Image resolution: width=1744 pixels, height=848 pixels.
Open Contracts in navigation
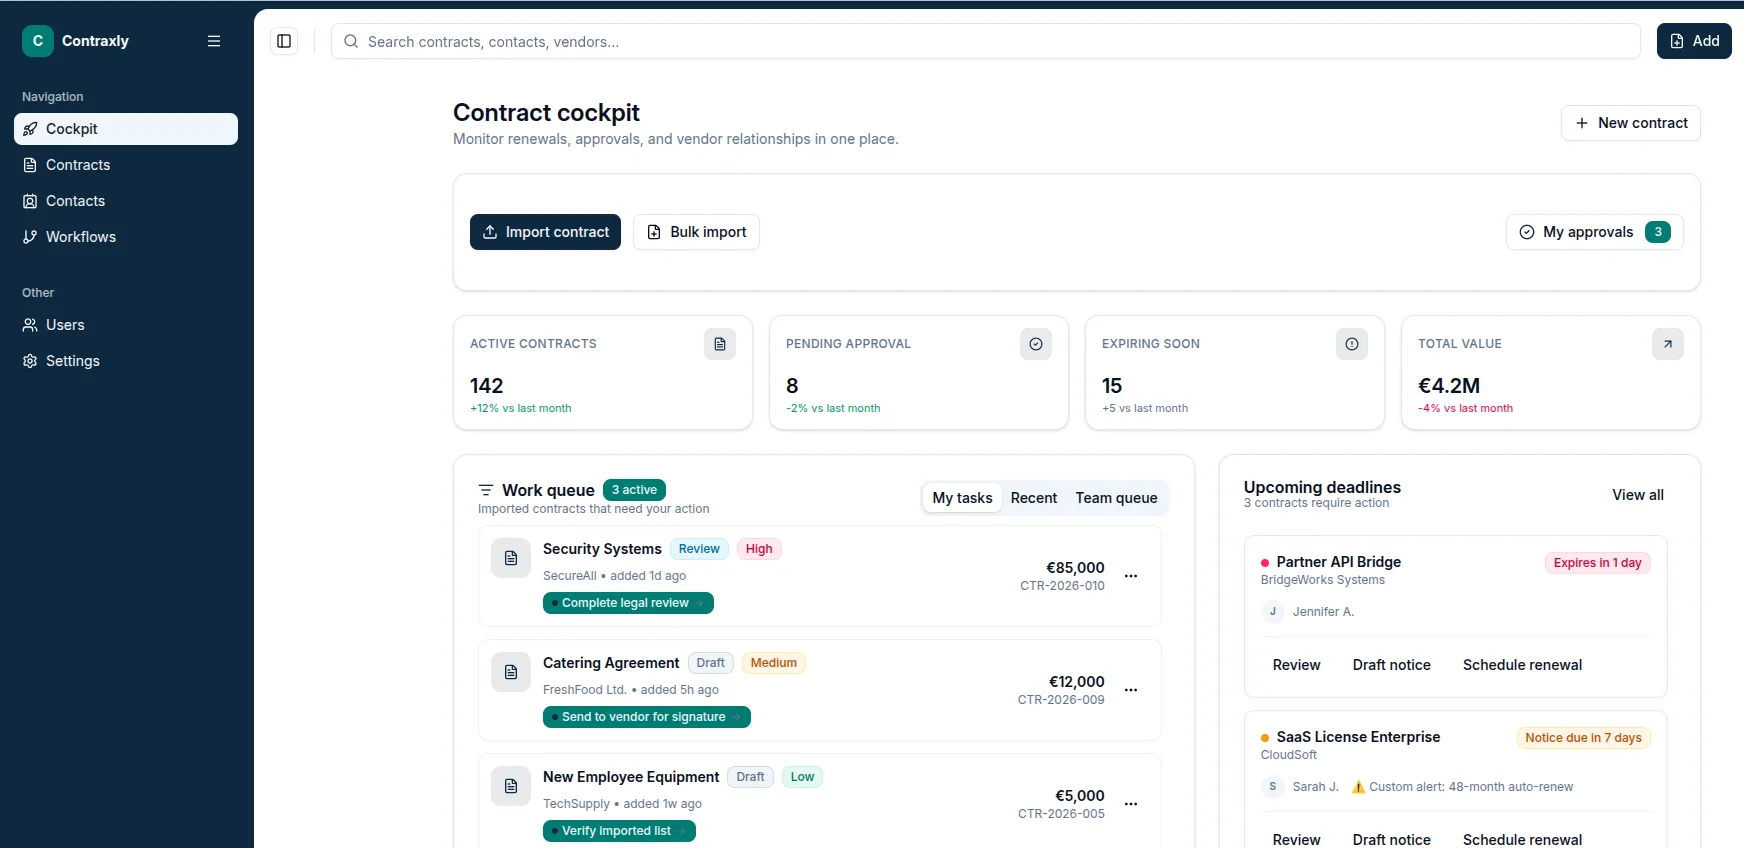point(126,165)
